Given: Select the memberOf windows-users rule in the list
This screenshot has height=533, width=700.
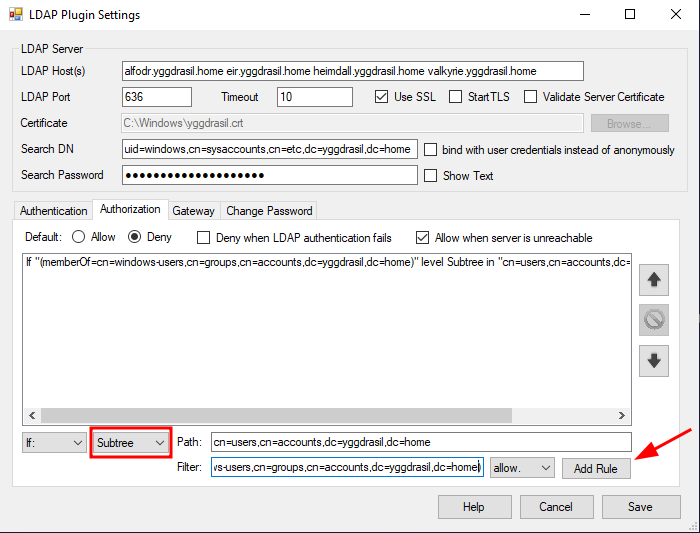Looking at the screenshot, I should coord(327,262).
